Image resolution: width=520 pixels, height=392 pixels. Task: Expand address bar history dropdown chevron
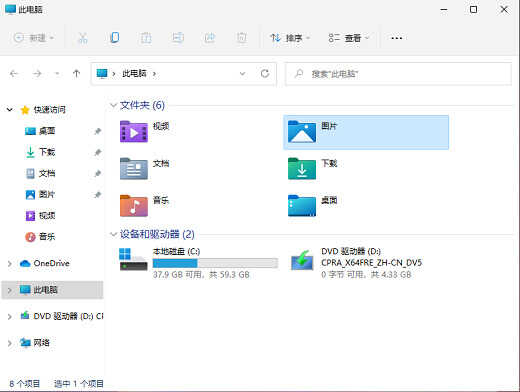click(243, 74)
